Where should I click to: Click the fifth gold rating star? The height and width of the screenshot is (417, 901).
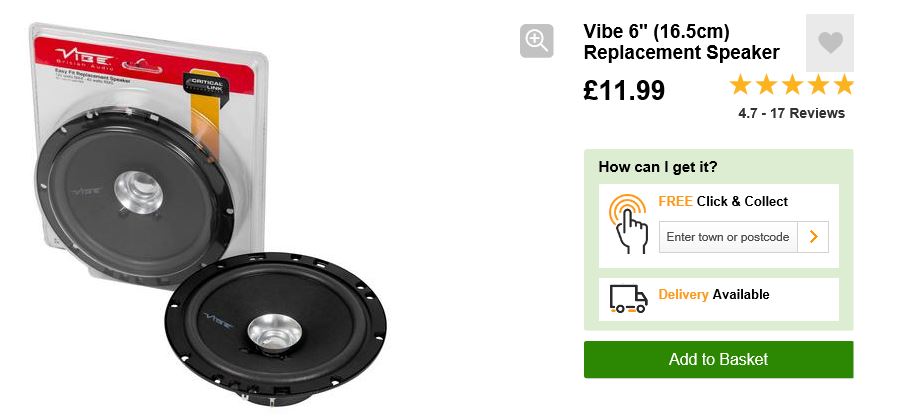point(844,84)
